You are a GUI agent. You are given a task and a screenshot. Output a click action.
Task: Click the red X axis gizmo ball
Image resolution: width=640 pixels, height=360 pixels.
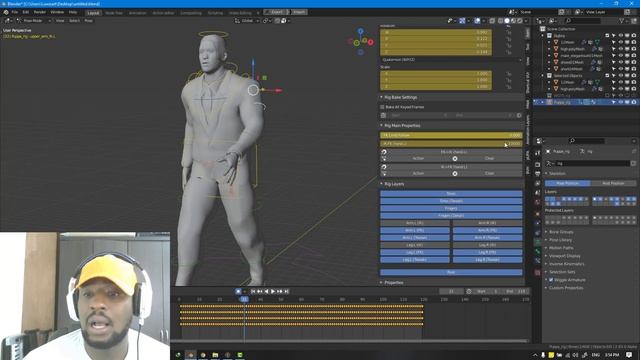pyautogui.click(x=371, y=42)
